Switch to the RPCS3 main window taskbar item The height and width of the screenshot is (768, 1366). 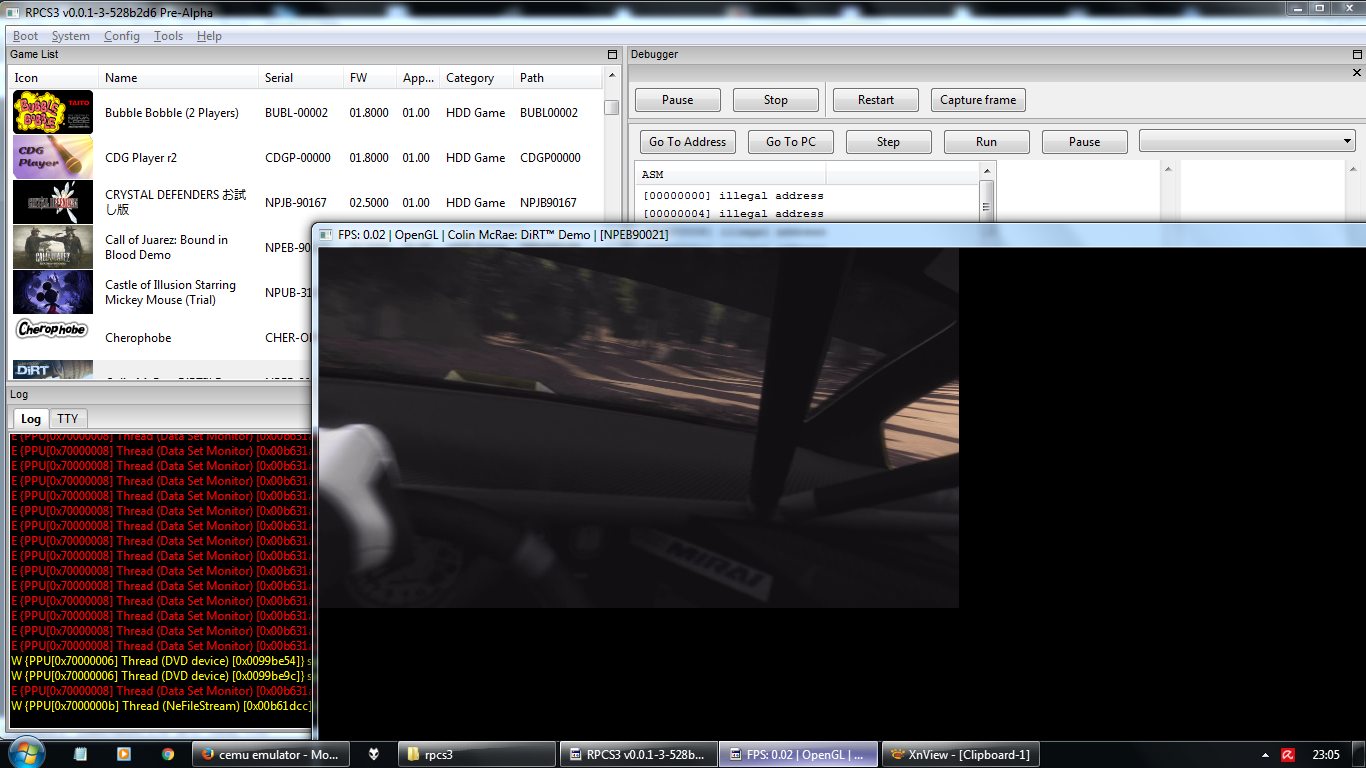point(637,754)
